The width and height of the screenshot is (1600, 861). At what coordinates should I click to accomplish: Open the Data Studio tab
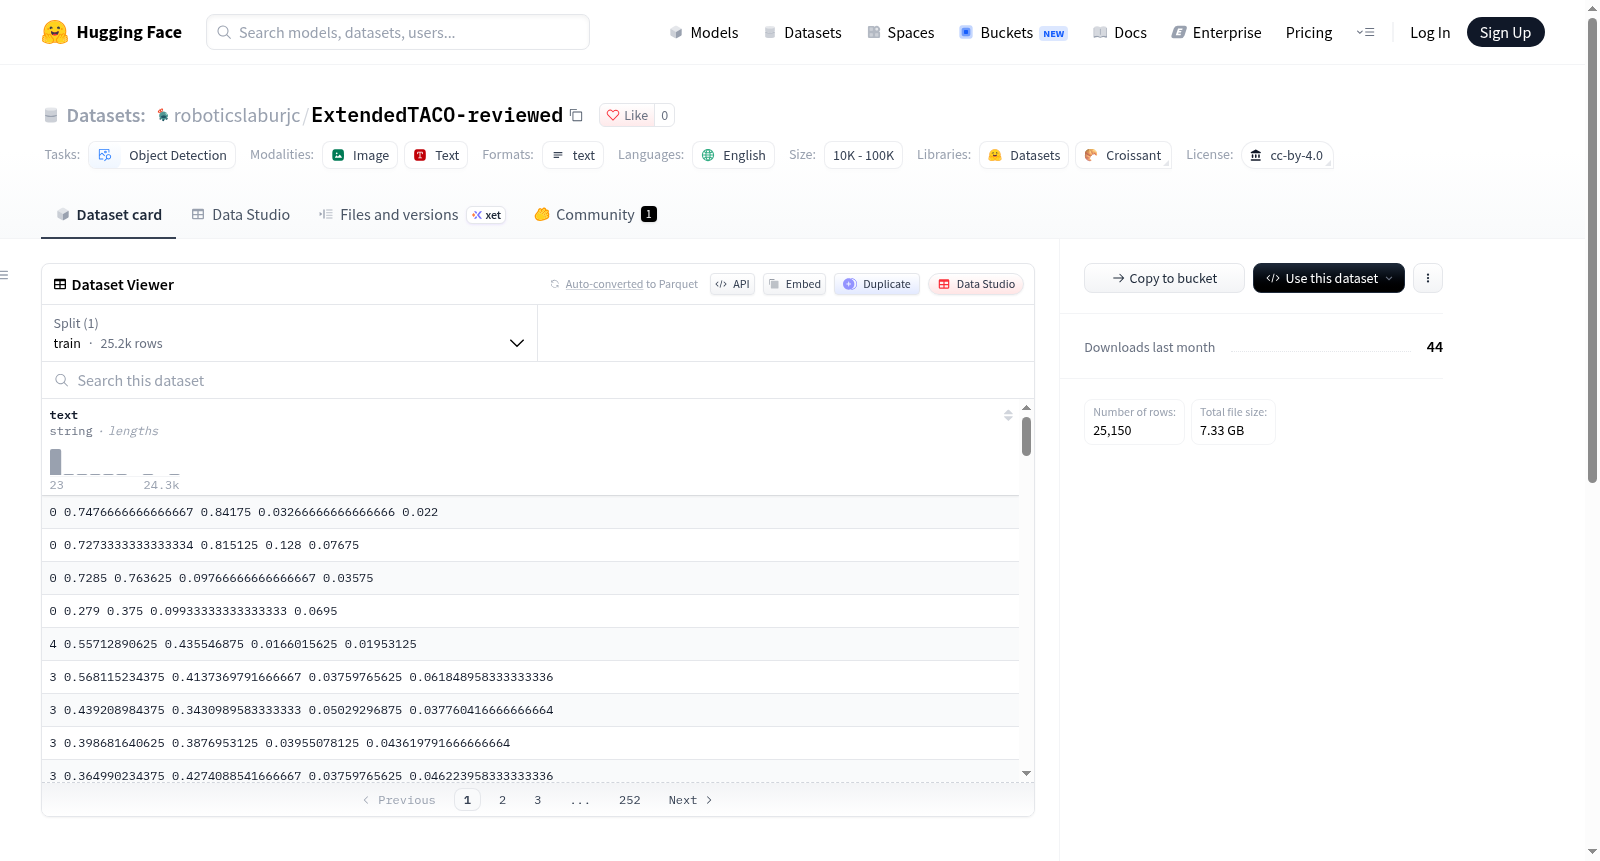click(x=241, y=214)
